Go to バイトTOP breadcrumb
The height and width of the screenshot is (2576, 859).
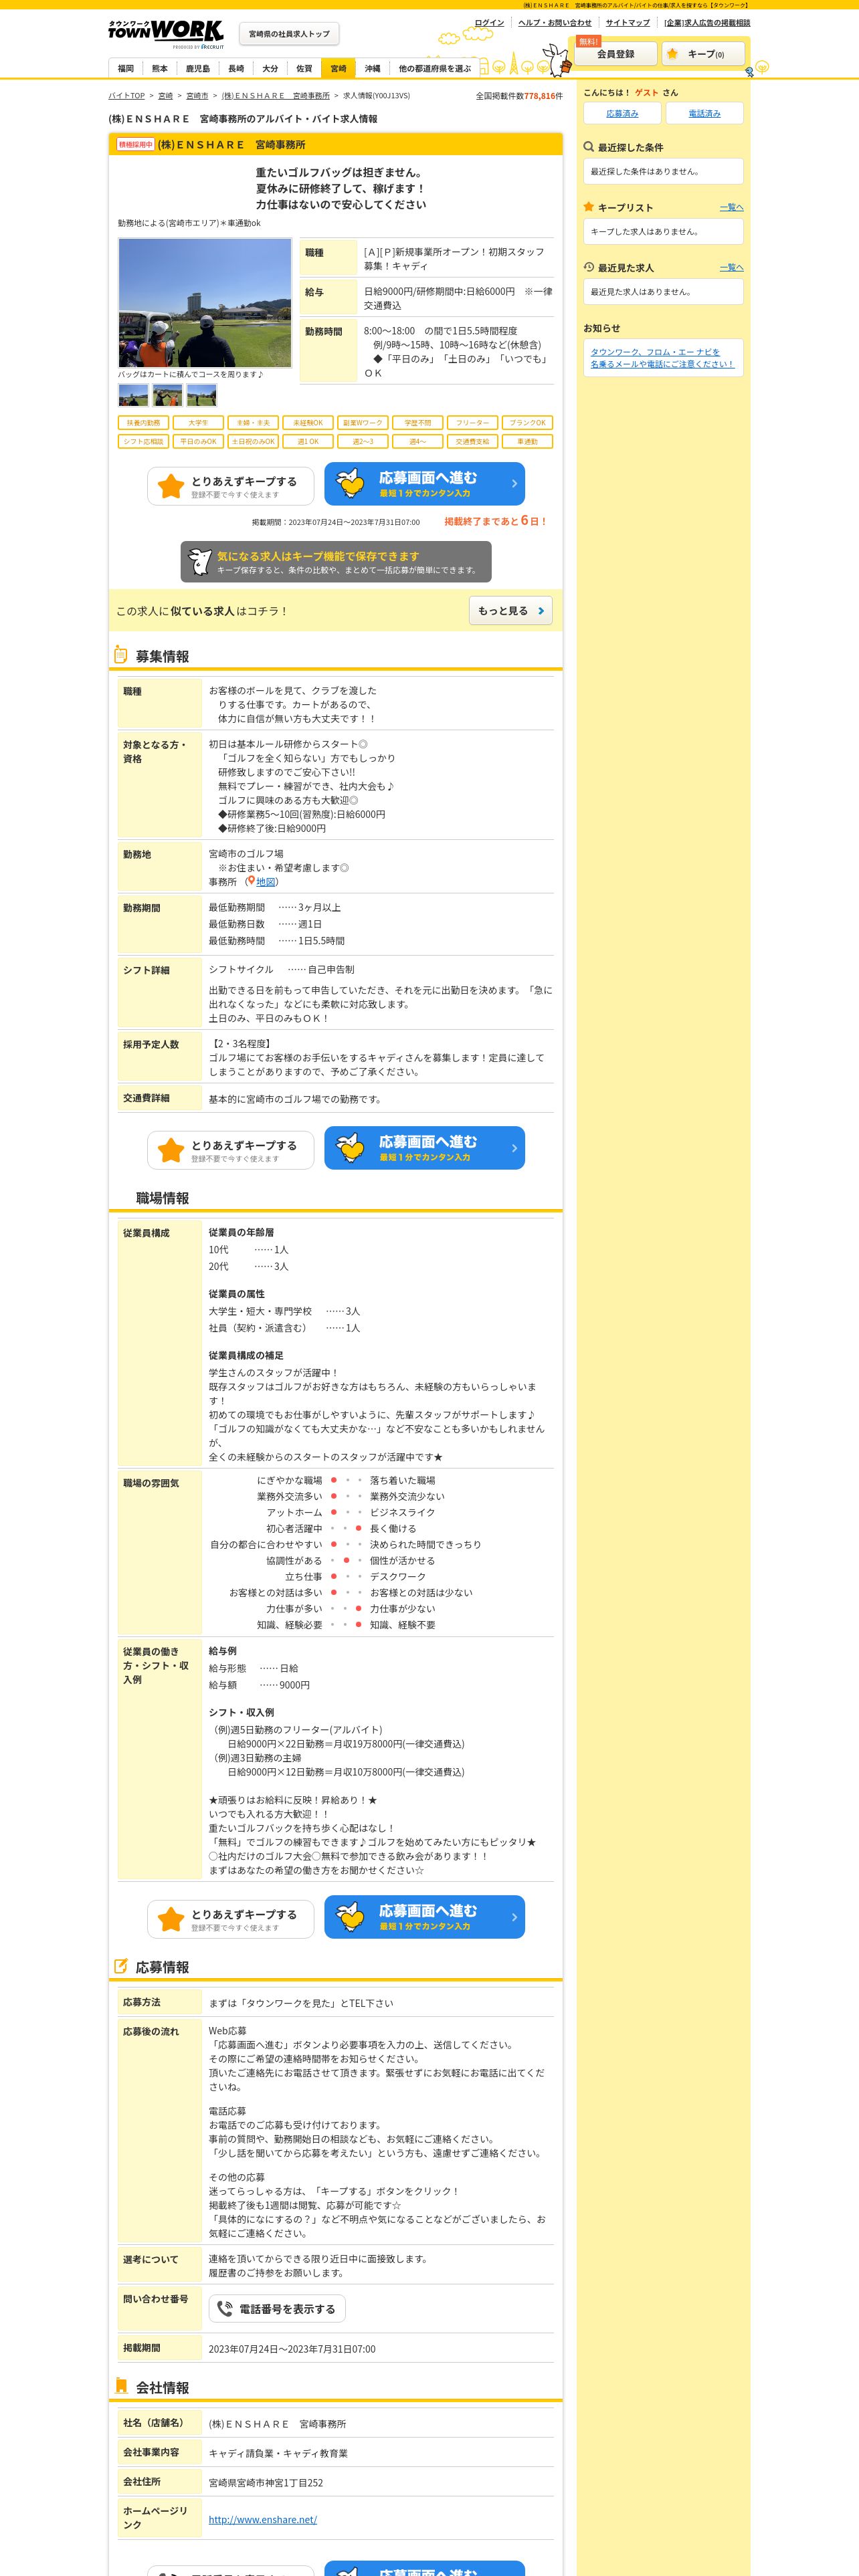126,96
